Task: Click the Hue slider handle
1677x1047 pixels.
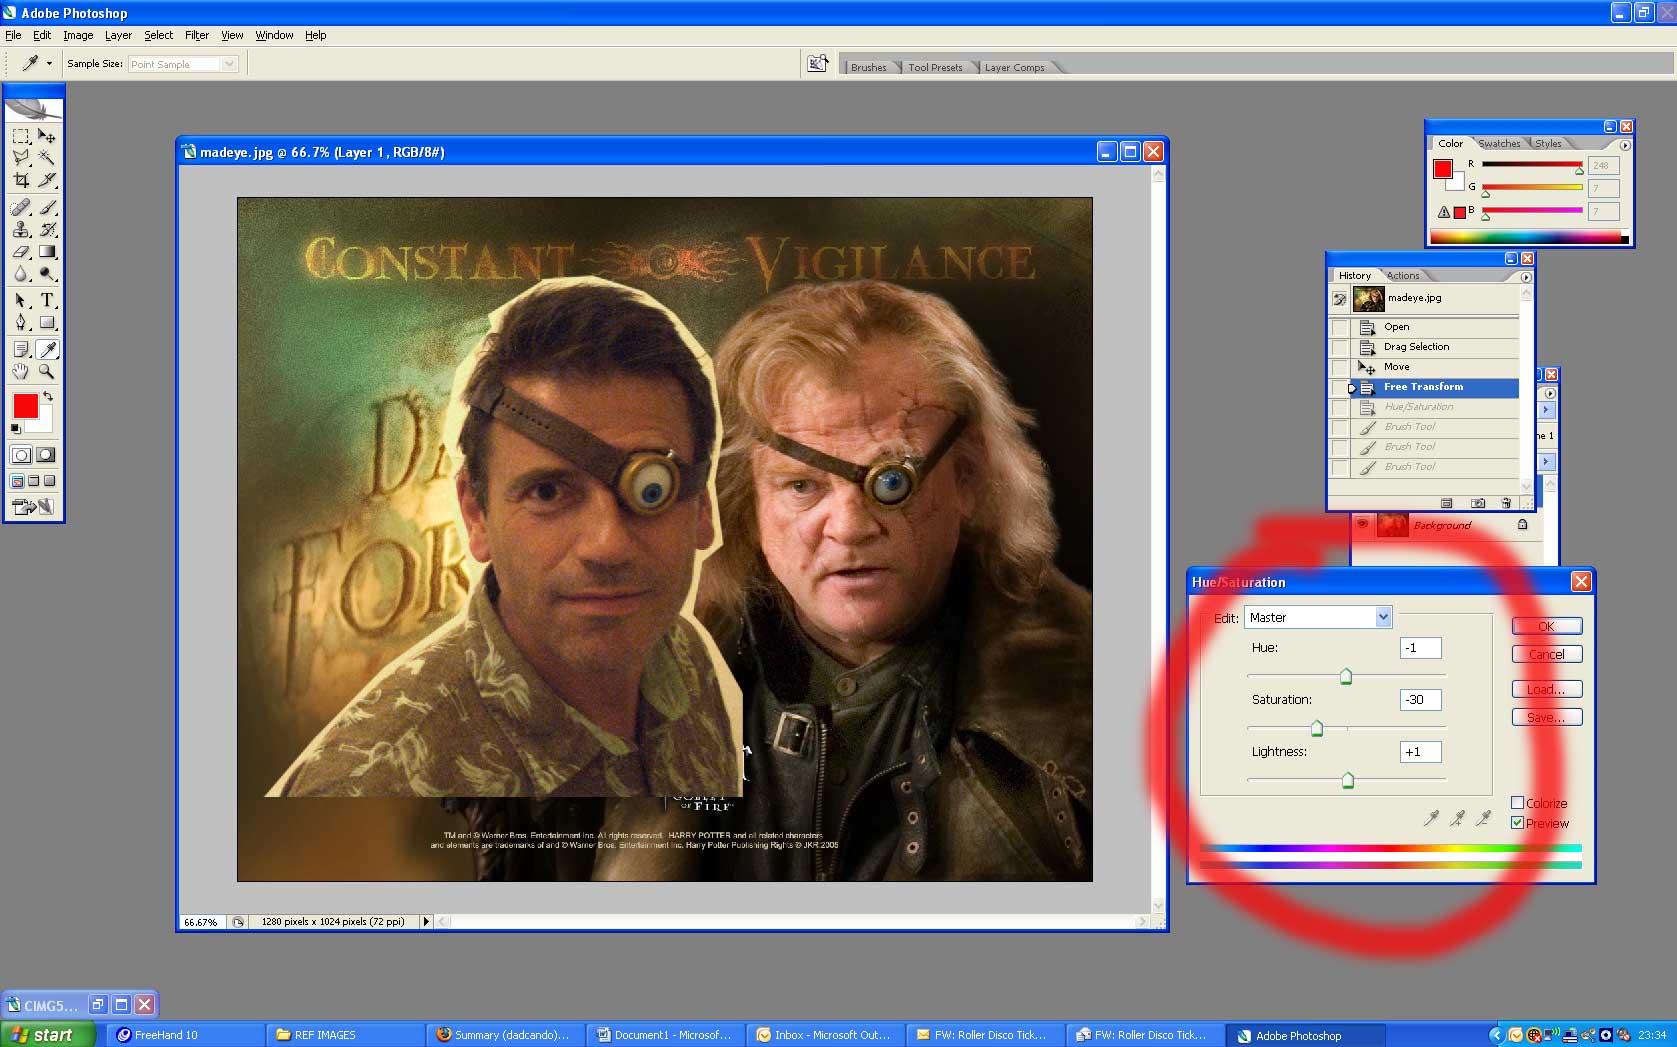Action: [1346, 676]
